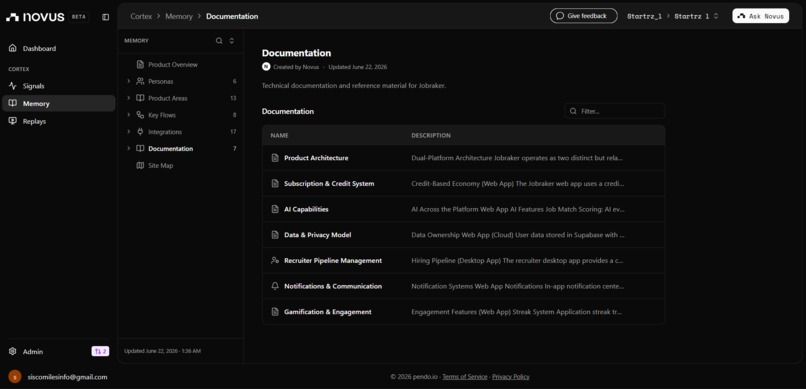This screenshot has width=806, height=389.
Task: Click the BETA badge beside Novus logo
Action: click(x=79, y=17)
